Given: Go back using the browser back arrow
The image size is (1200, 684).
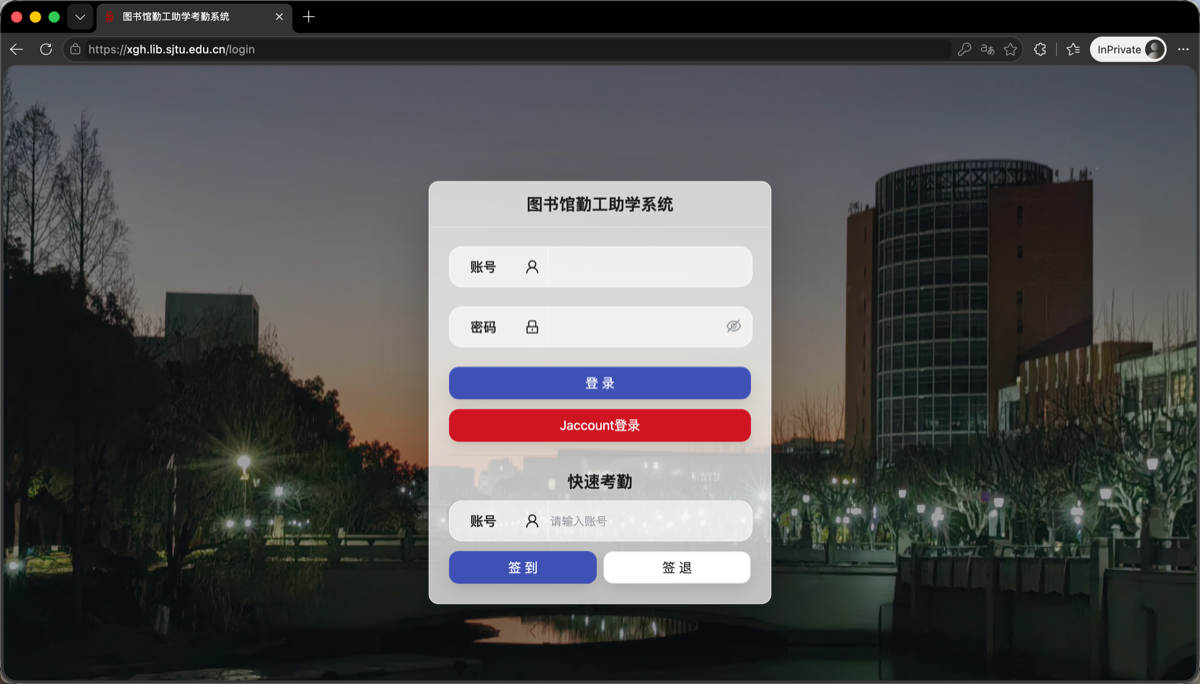Looking at the screenshot, I should 16,49.
